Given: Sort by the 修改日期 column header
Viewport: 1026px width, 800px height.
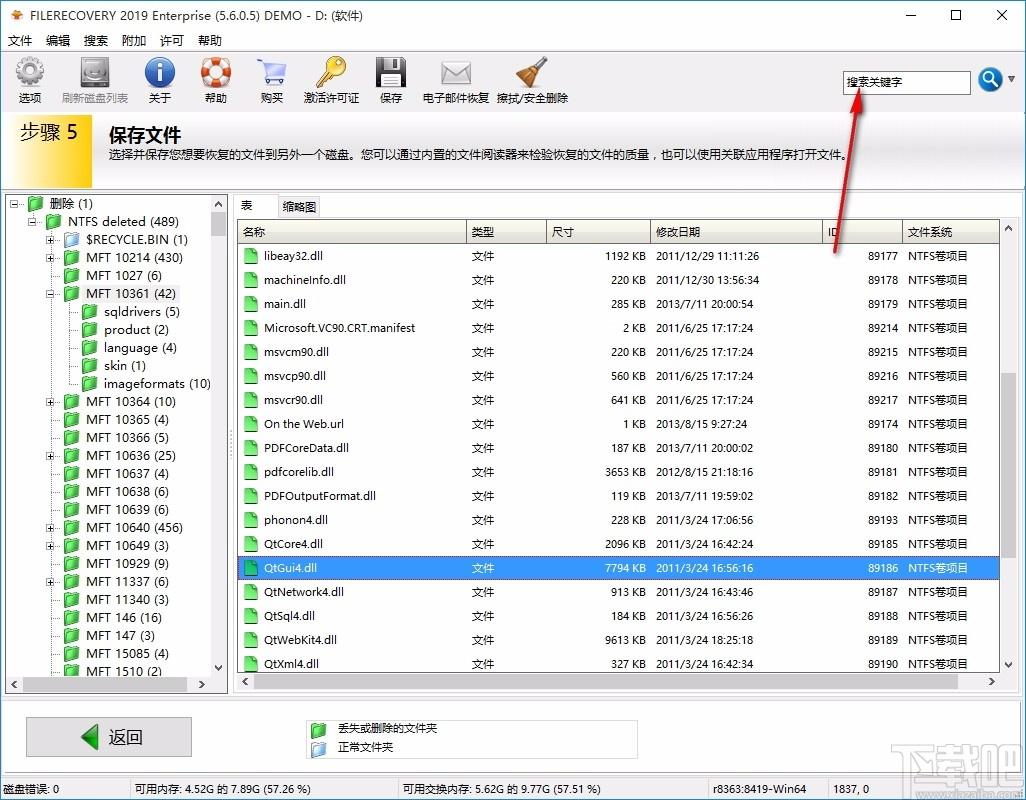Looking at the screenshot, I should (736, 232).
